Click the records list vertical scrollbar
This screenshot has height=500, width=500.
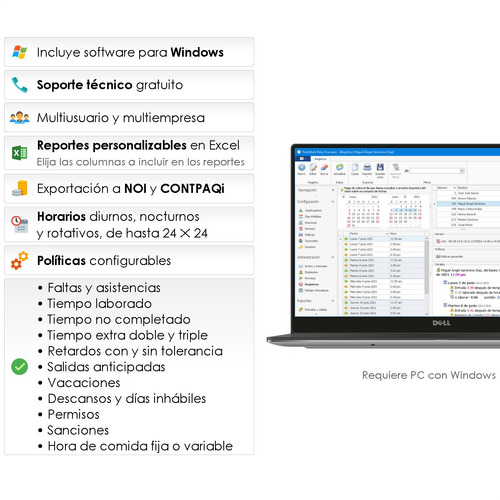coord(426,267)
